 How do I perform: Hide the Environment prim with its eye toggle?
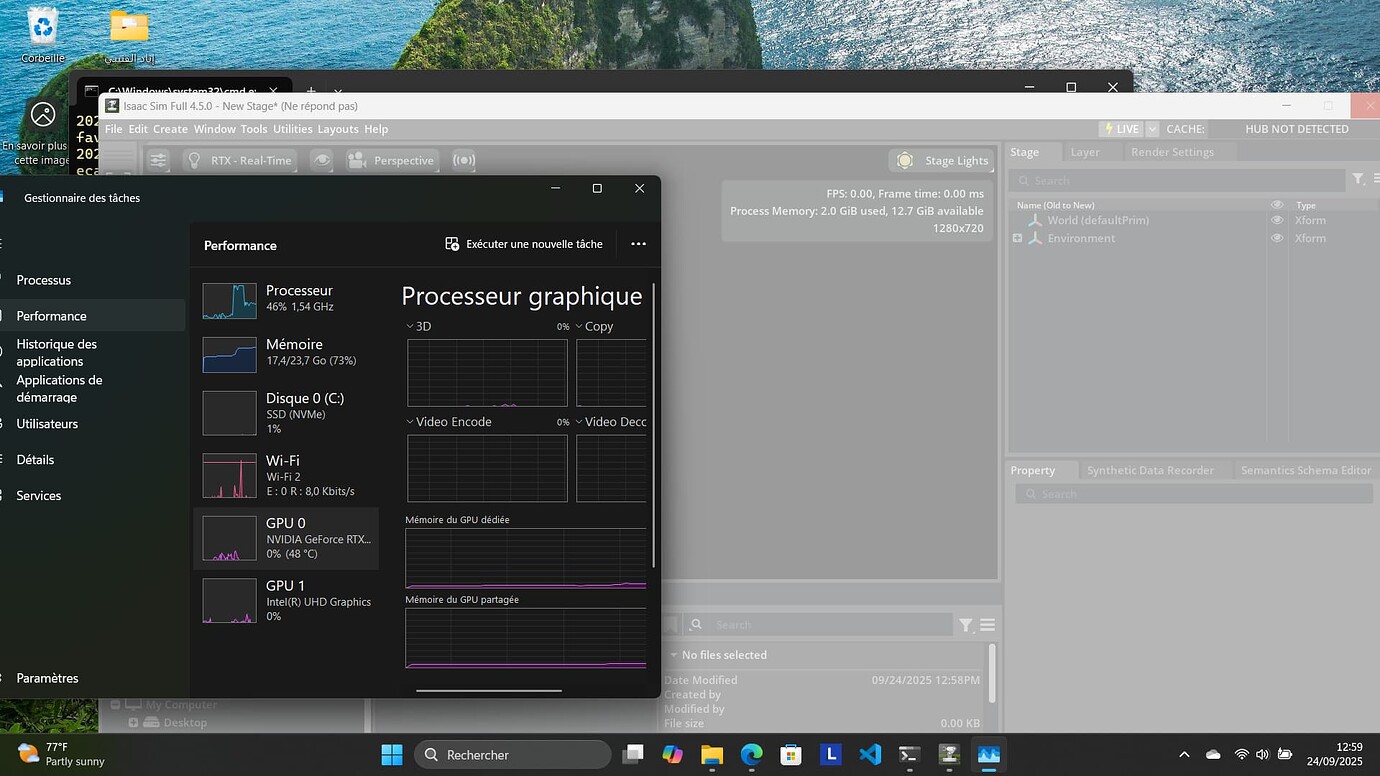coord(1277,238)
